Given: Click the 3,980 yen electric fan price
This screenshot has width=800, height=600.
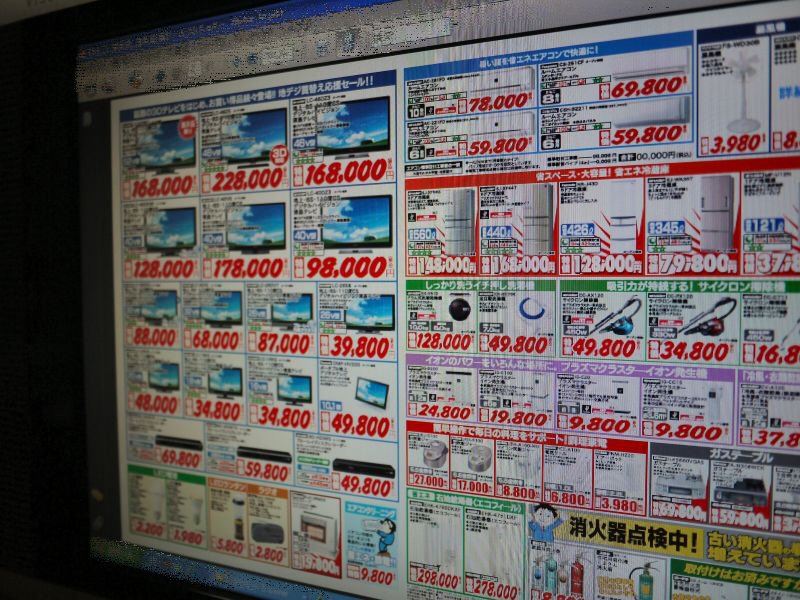Looking at the screenshot, I should click(x=737, y=144).
